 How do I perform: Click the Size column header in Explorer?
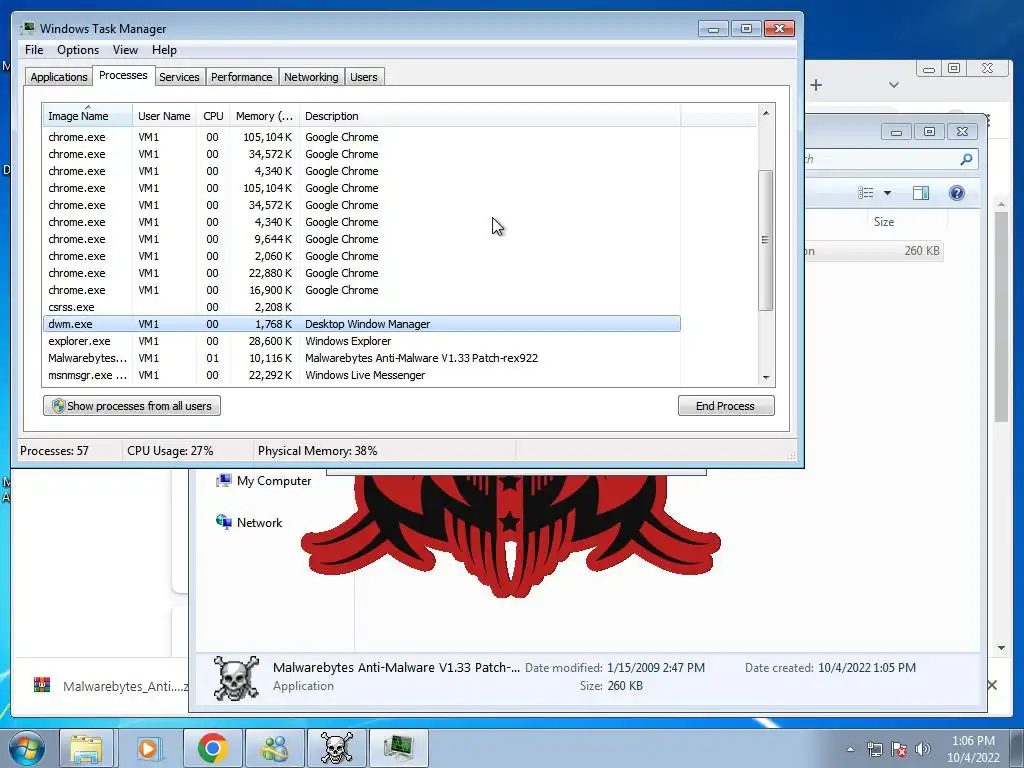(884, 221)
